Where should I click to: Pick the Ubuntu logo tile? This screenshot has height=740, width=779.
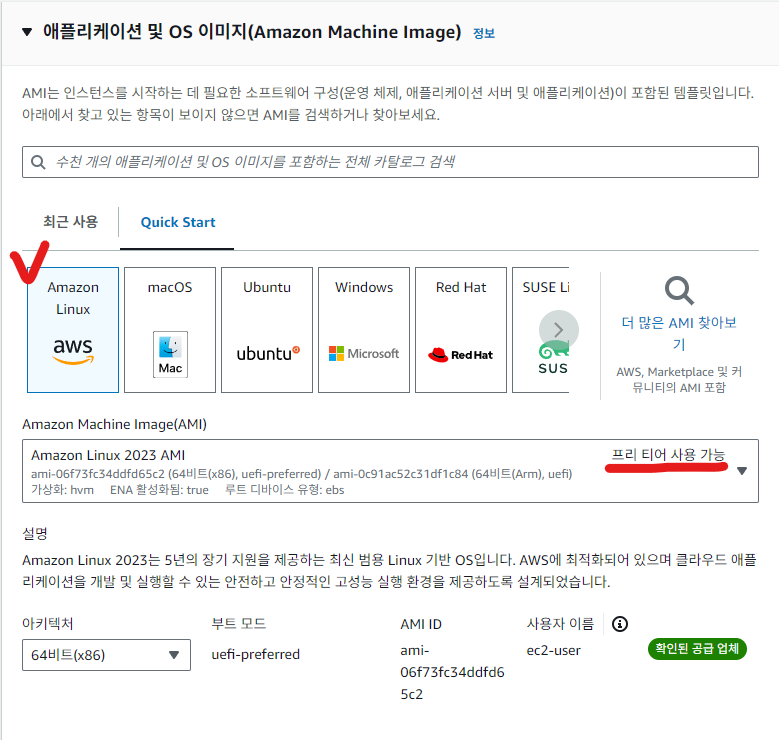[267, 330]
